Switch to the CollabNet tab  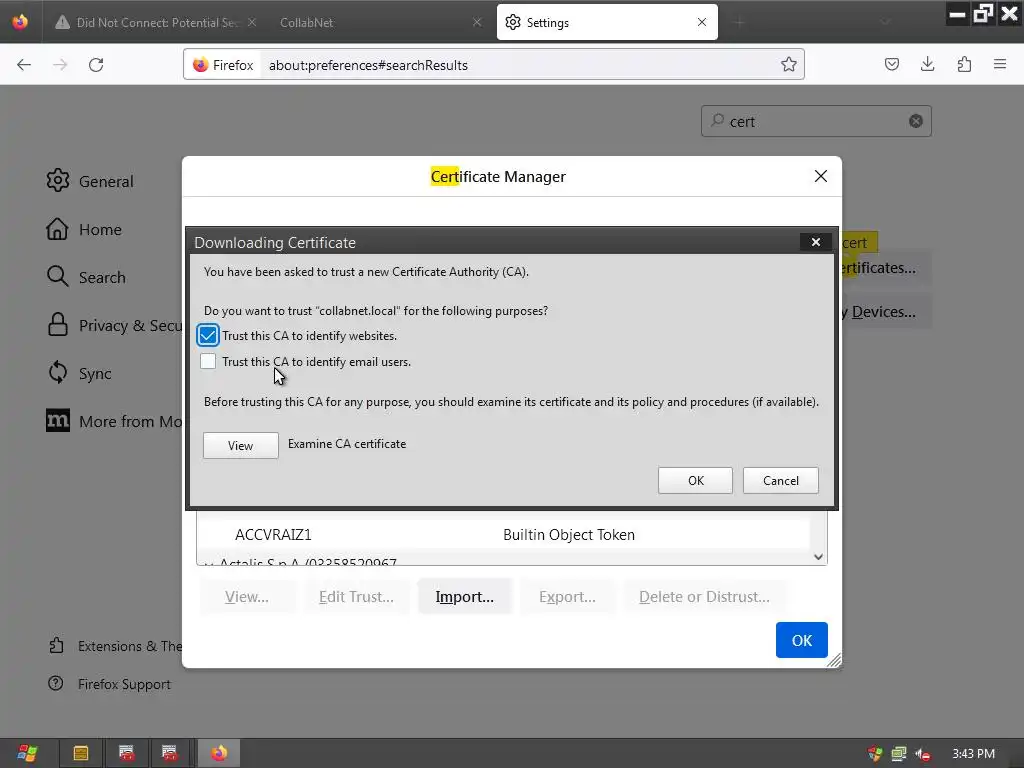coord(379,22)
